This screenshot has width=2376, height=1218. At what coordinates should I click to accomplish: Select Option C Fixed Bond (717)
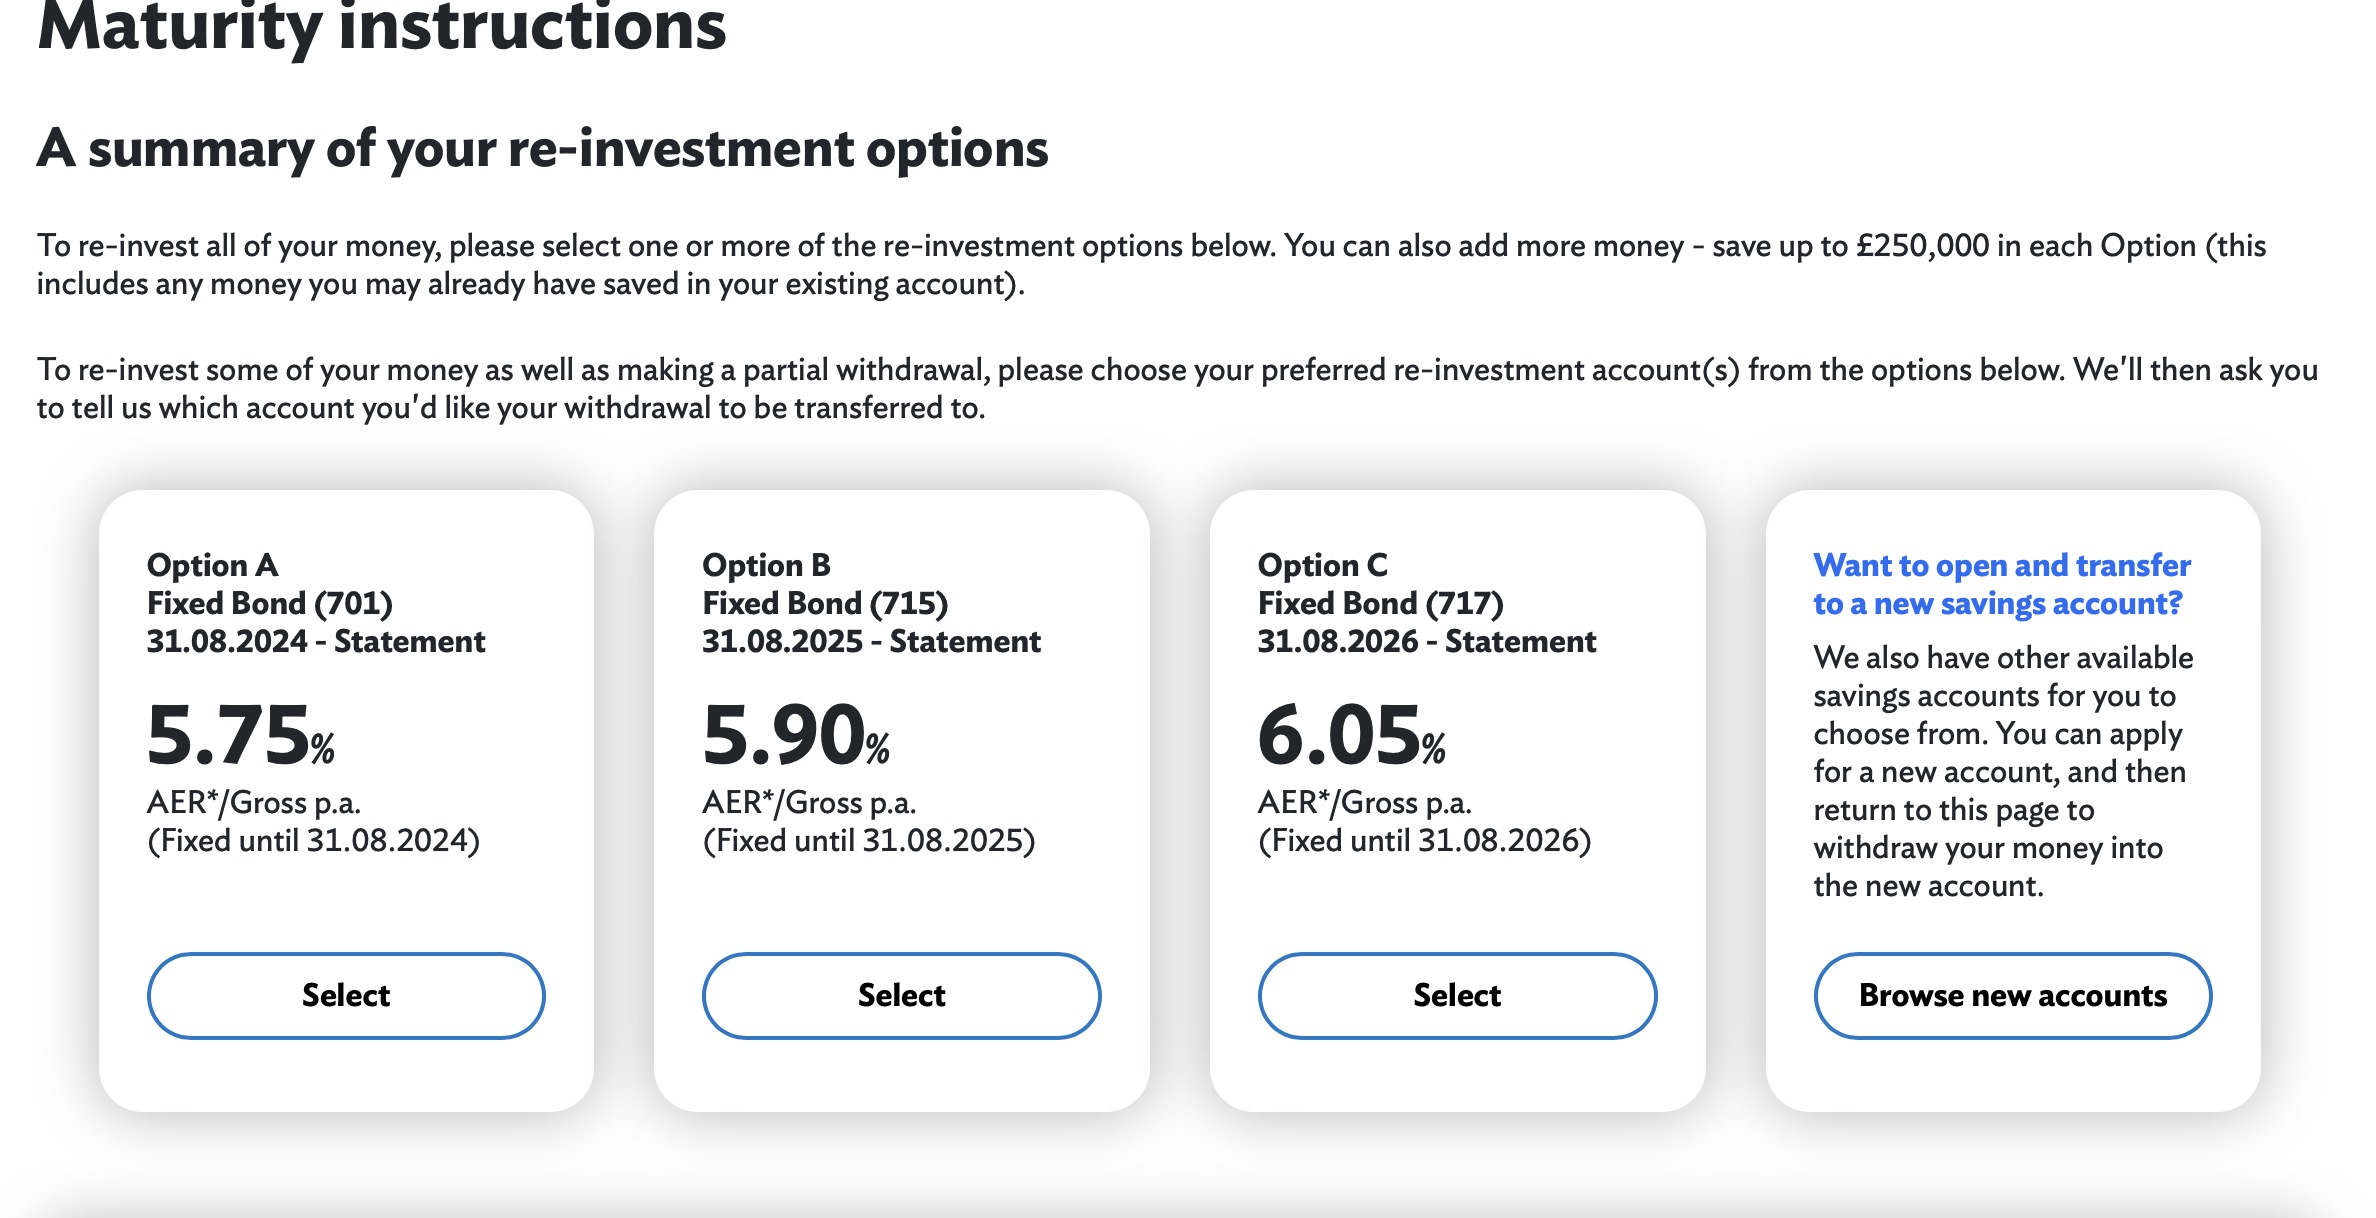[x=1457, y=995]
